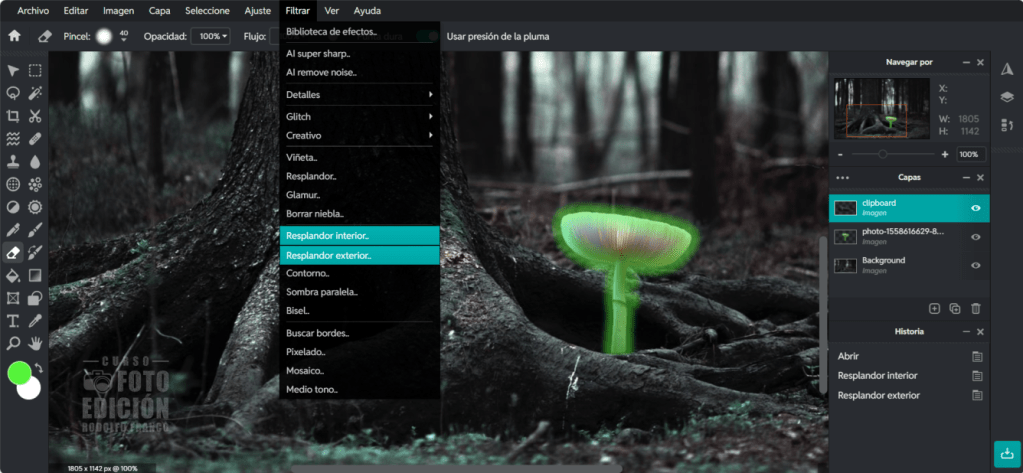This screenshot has width=1023, height=473.
Task: Expand the Creativo submenu
Action: (359, 135)
